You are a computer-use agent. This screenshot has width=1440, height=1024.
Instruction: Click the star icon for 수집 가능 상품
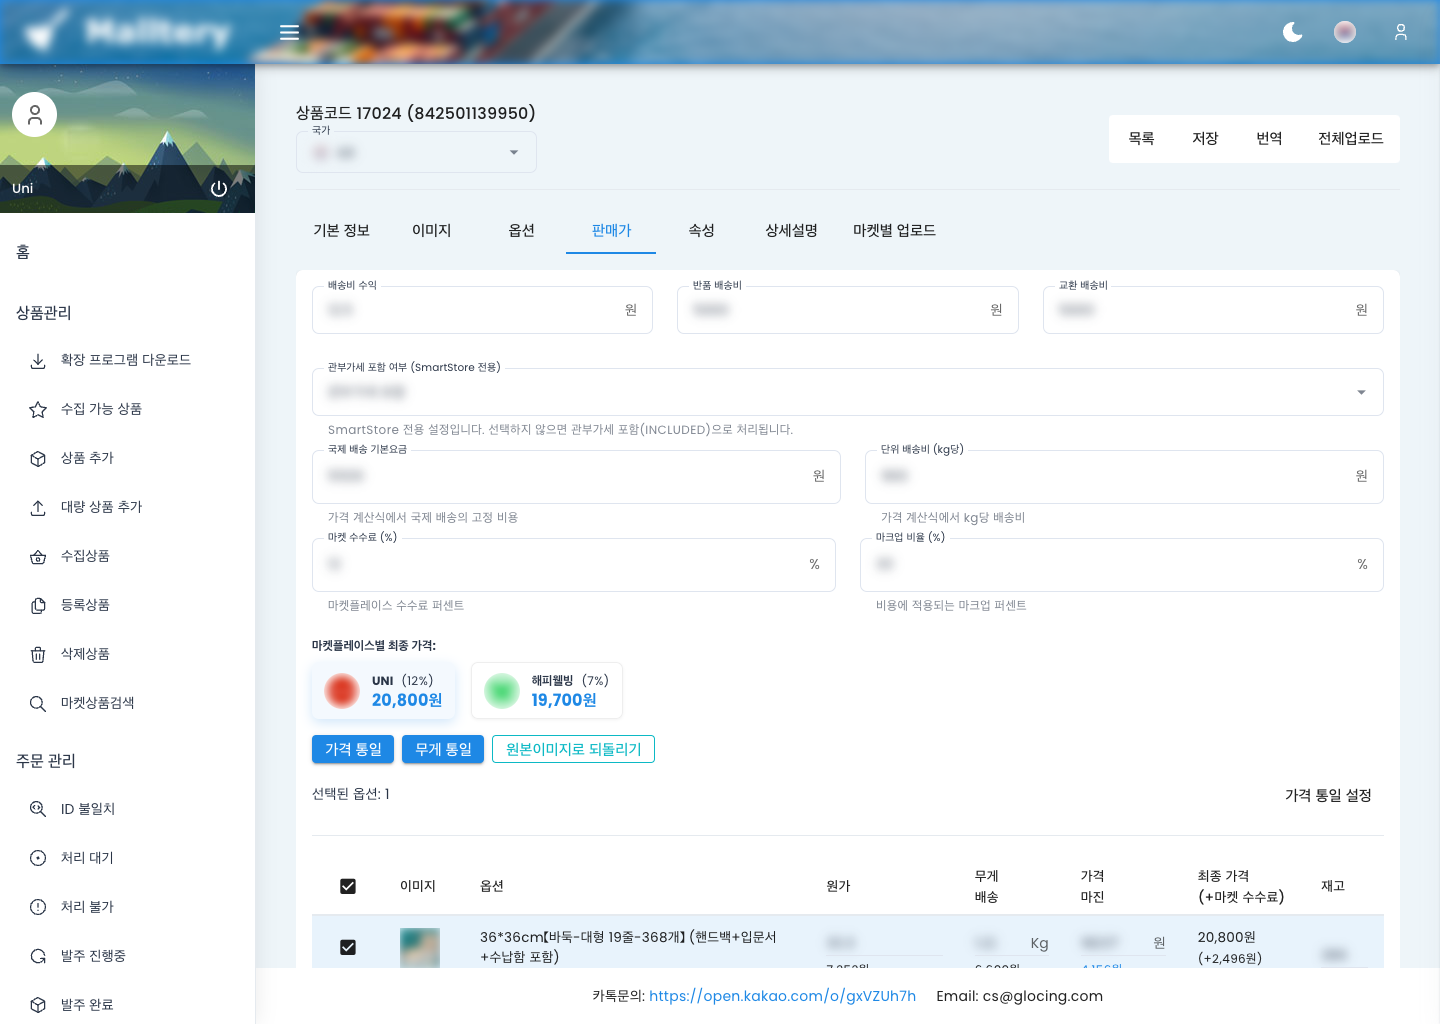click(38, 410)
